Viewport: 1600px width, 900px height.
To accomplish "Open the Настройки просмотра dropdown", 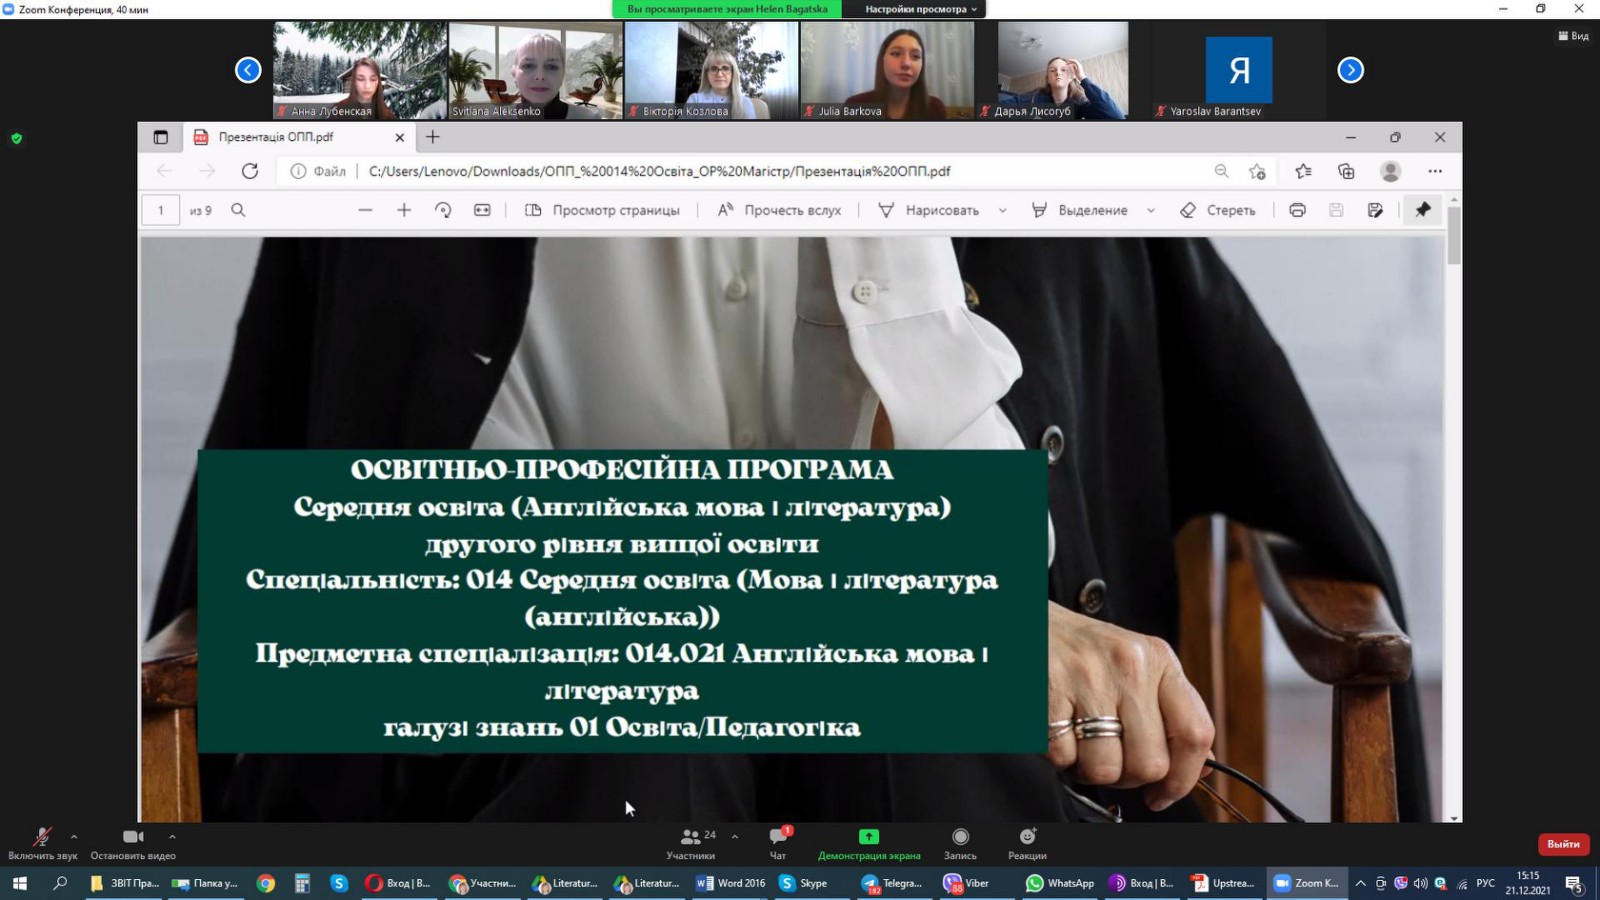I will pos(920,9).
